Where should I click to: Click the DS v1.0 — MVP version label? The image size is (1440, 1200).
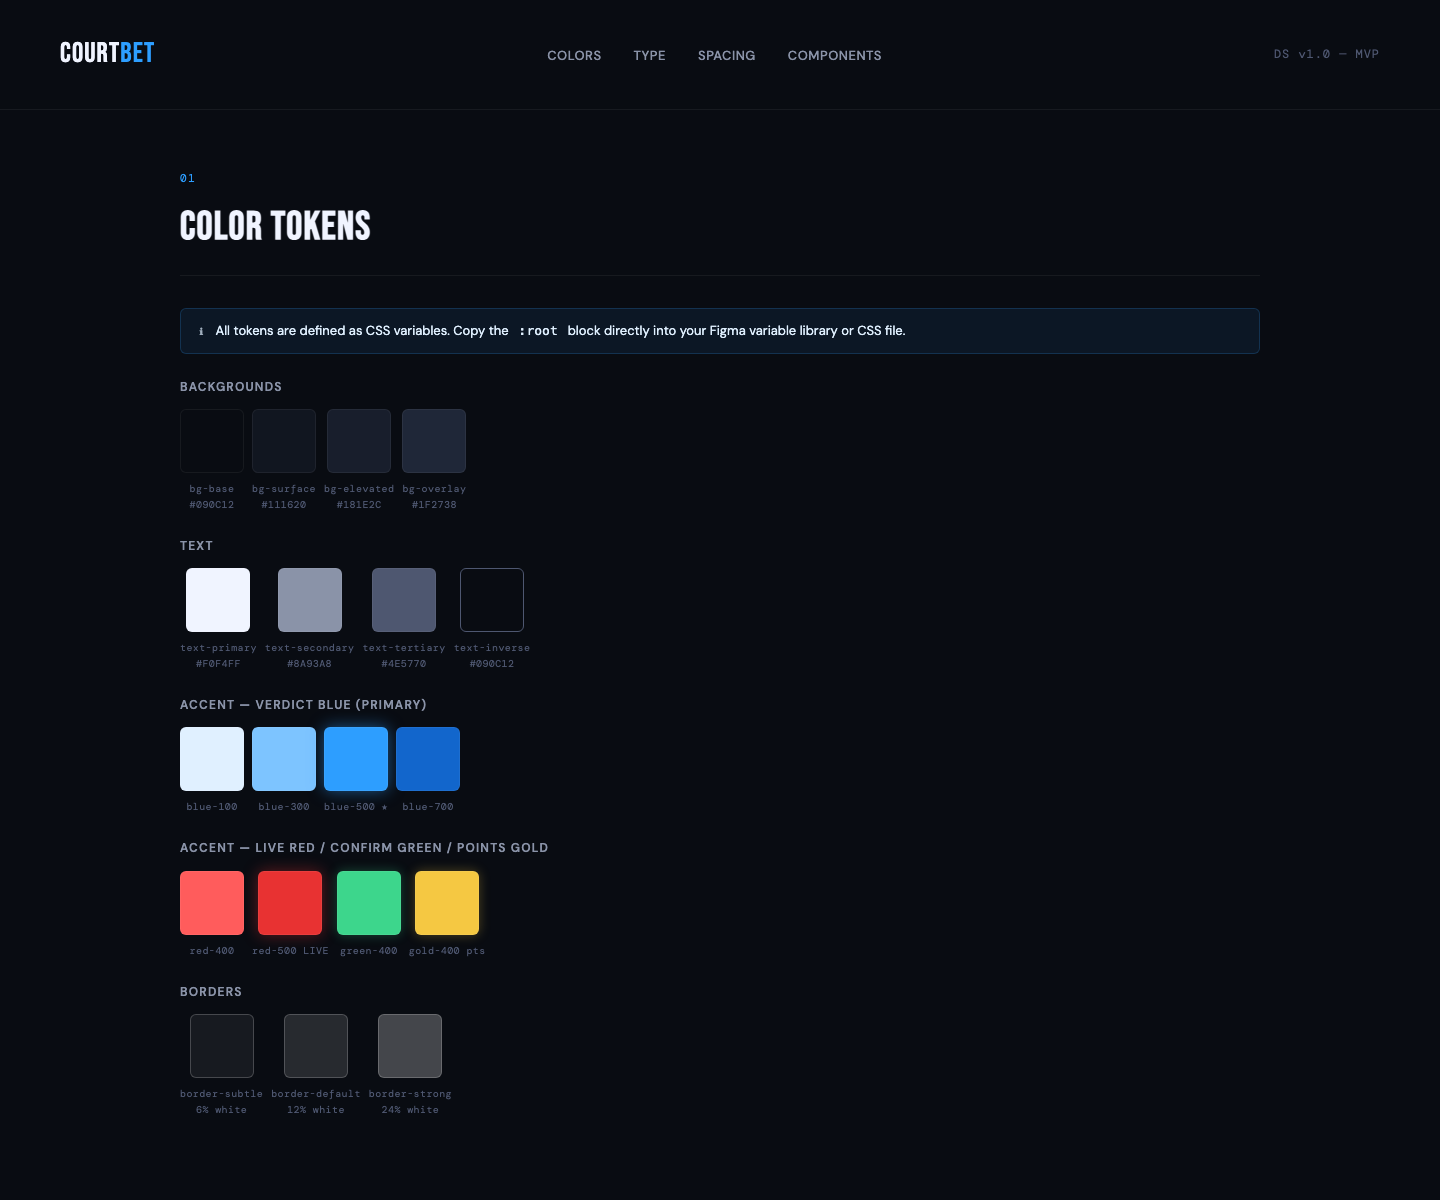click(x=1326, y=54)
